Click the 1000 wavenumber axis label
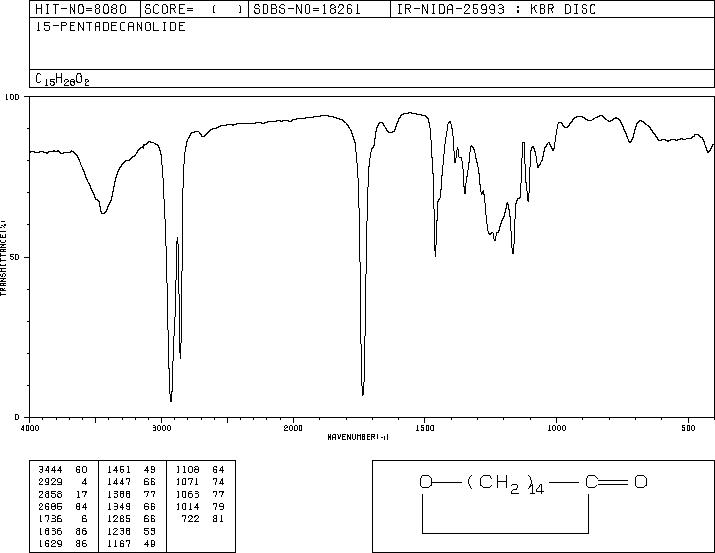 [556, 428]
